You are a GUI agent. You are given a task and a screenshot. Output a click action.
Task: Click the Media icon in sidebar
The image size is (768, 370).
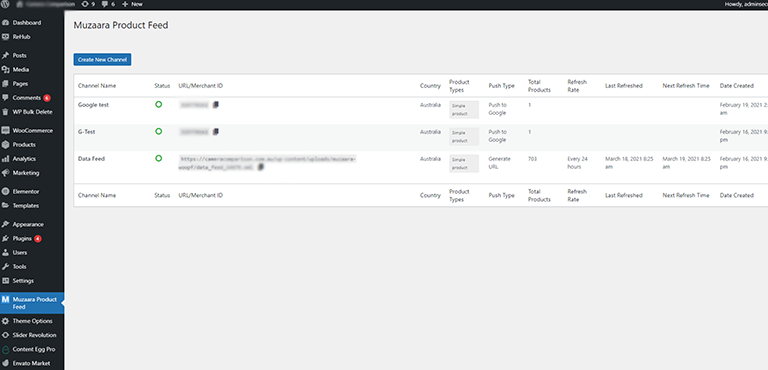[5, 70]
